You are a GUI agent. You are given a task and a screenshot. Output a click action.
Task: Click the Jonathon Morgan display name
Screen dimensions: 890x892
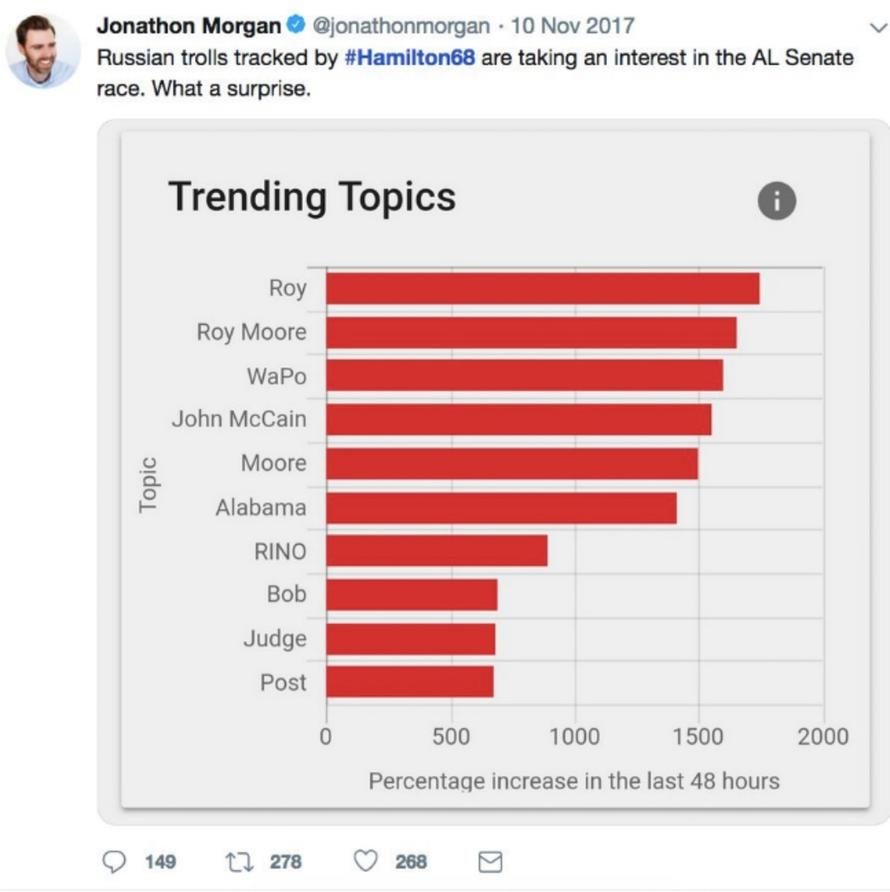[189, 26]
